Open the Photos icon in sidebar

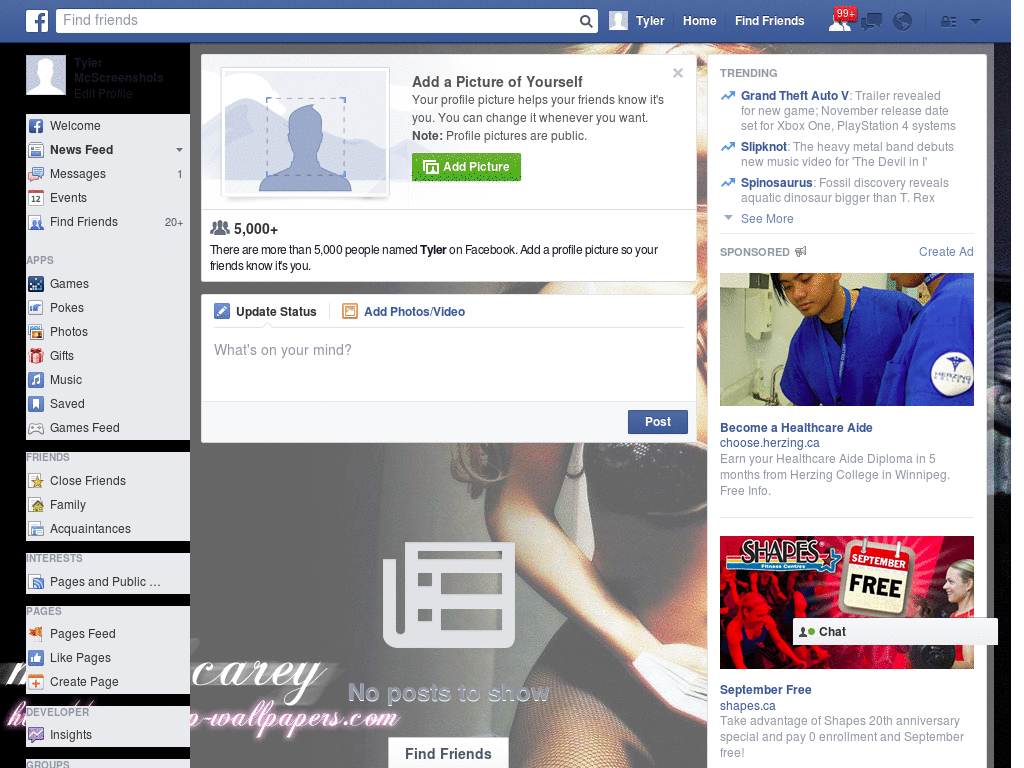coord(36,332)
